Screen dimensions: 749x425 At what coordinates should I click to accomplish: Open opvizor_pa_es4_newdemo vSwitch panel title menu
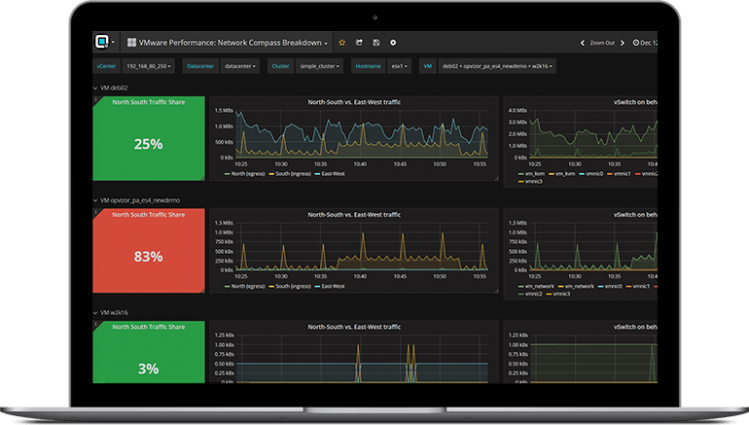point(635,215)
